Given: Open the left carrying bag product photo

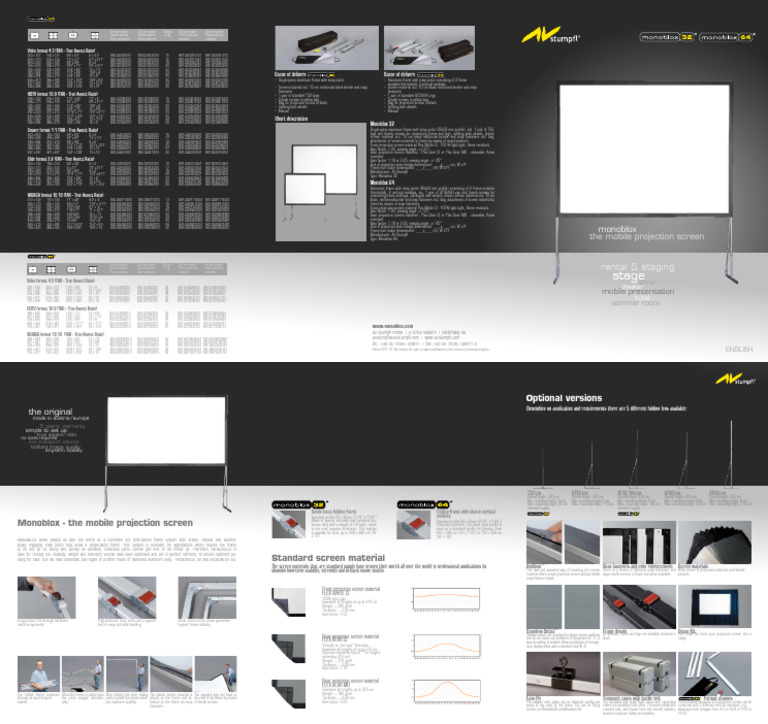Looking at the screenshot, I should click(327, 48).
